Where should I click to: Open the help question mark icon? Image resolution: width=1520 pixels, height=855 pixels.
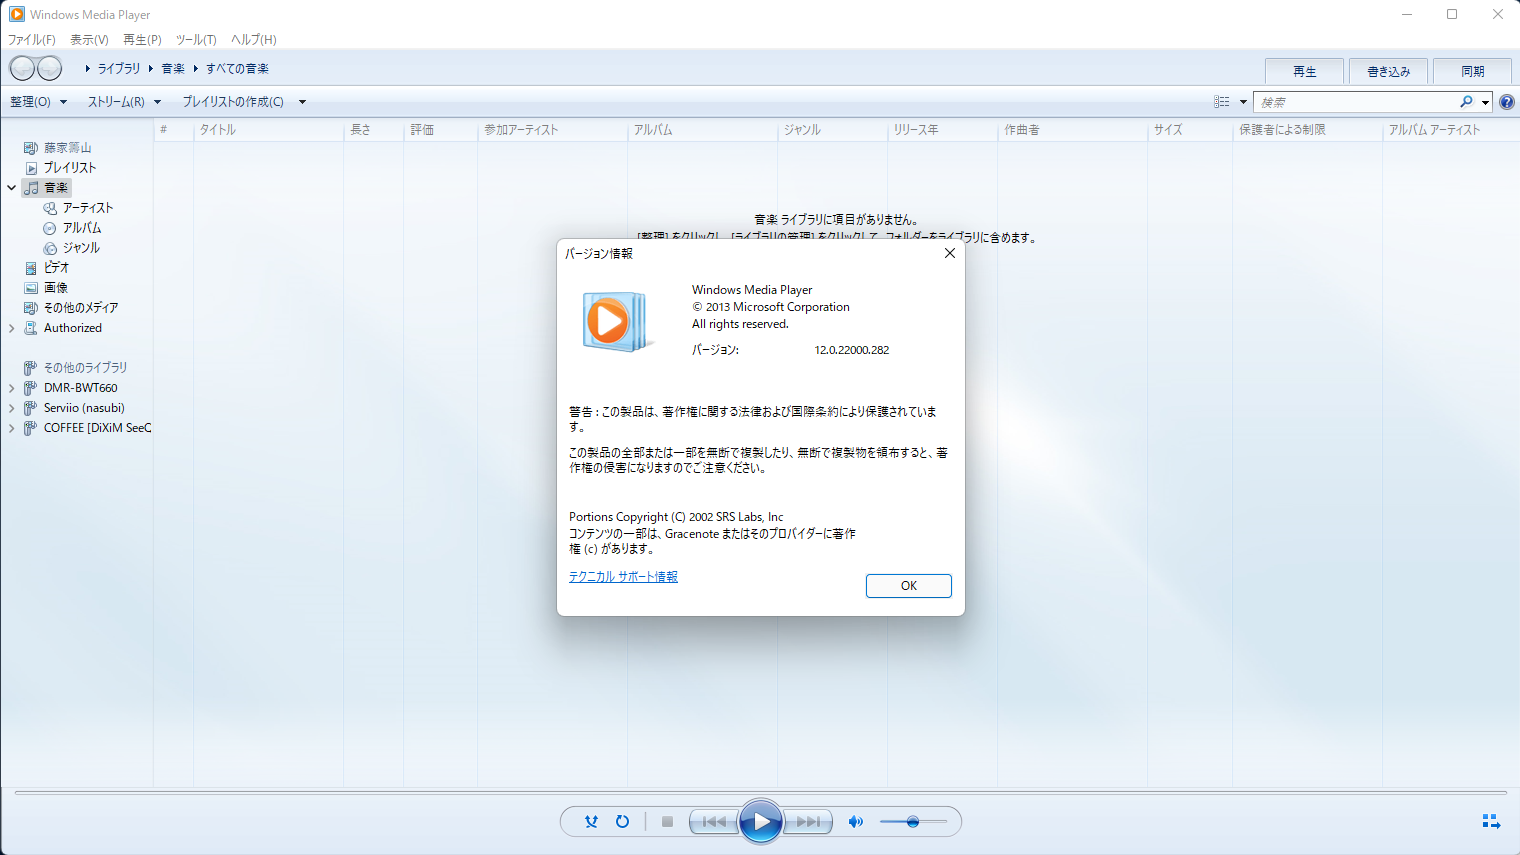(x=1507, y=102)
